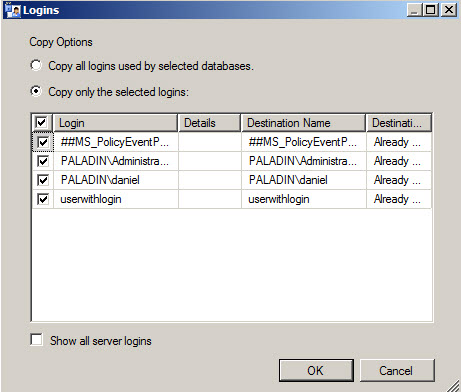This screenshot has width=461, height=392.
Task: Enable 'Show all server logins' checkbox
Action: (36, 340)
